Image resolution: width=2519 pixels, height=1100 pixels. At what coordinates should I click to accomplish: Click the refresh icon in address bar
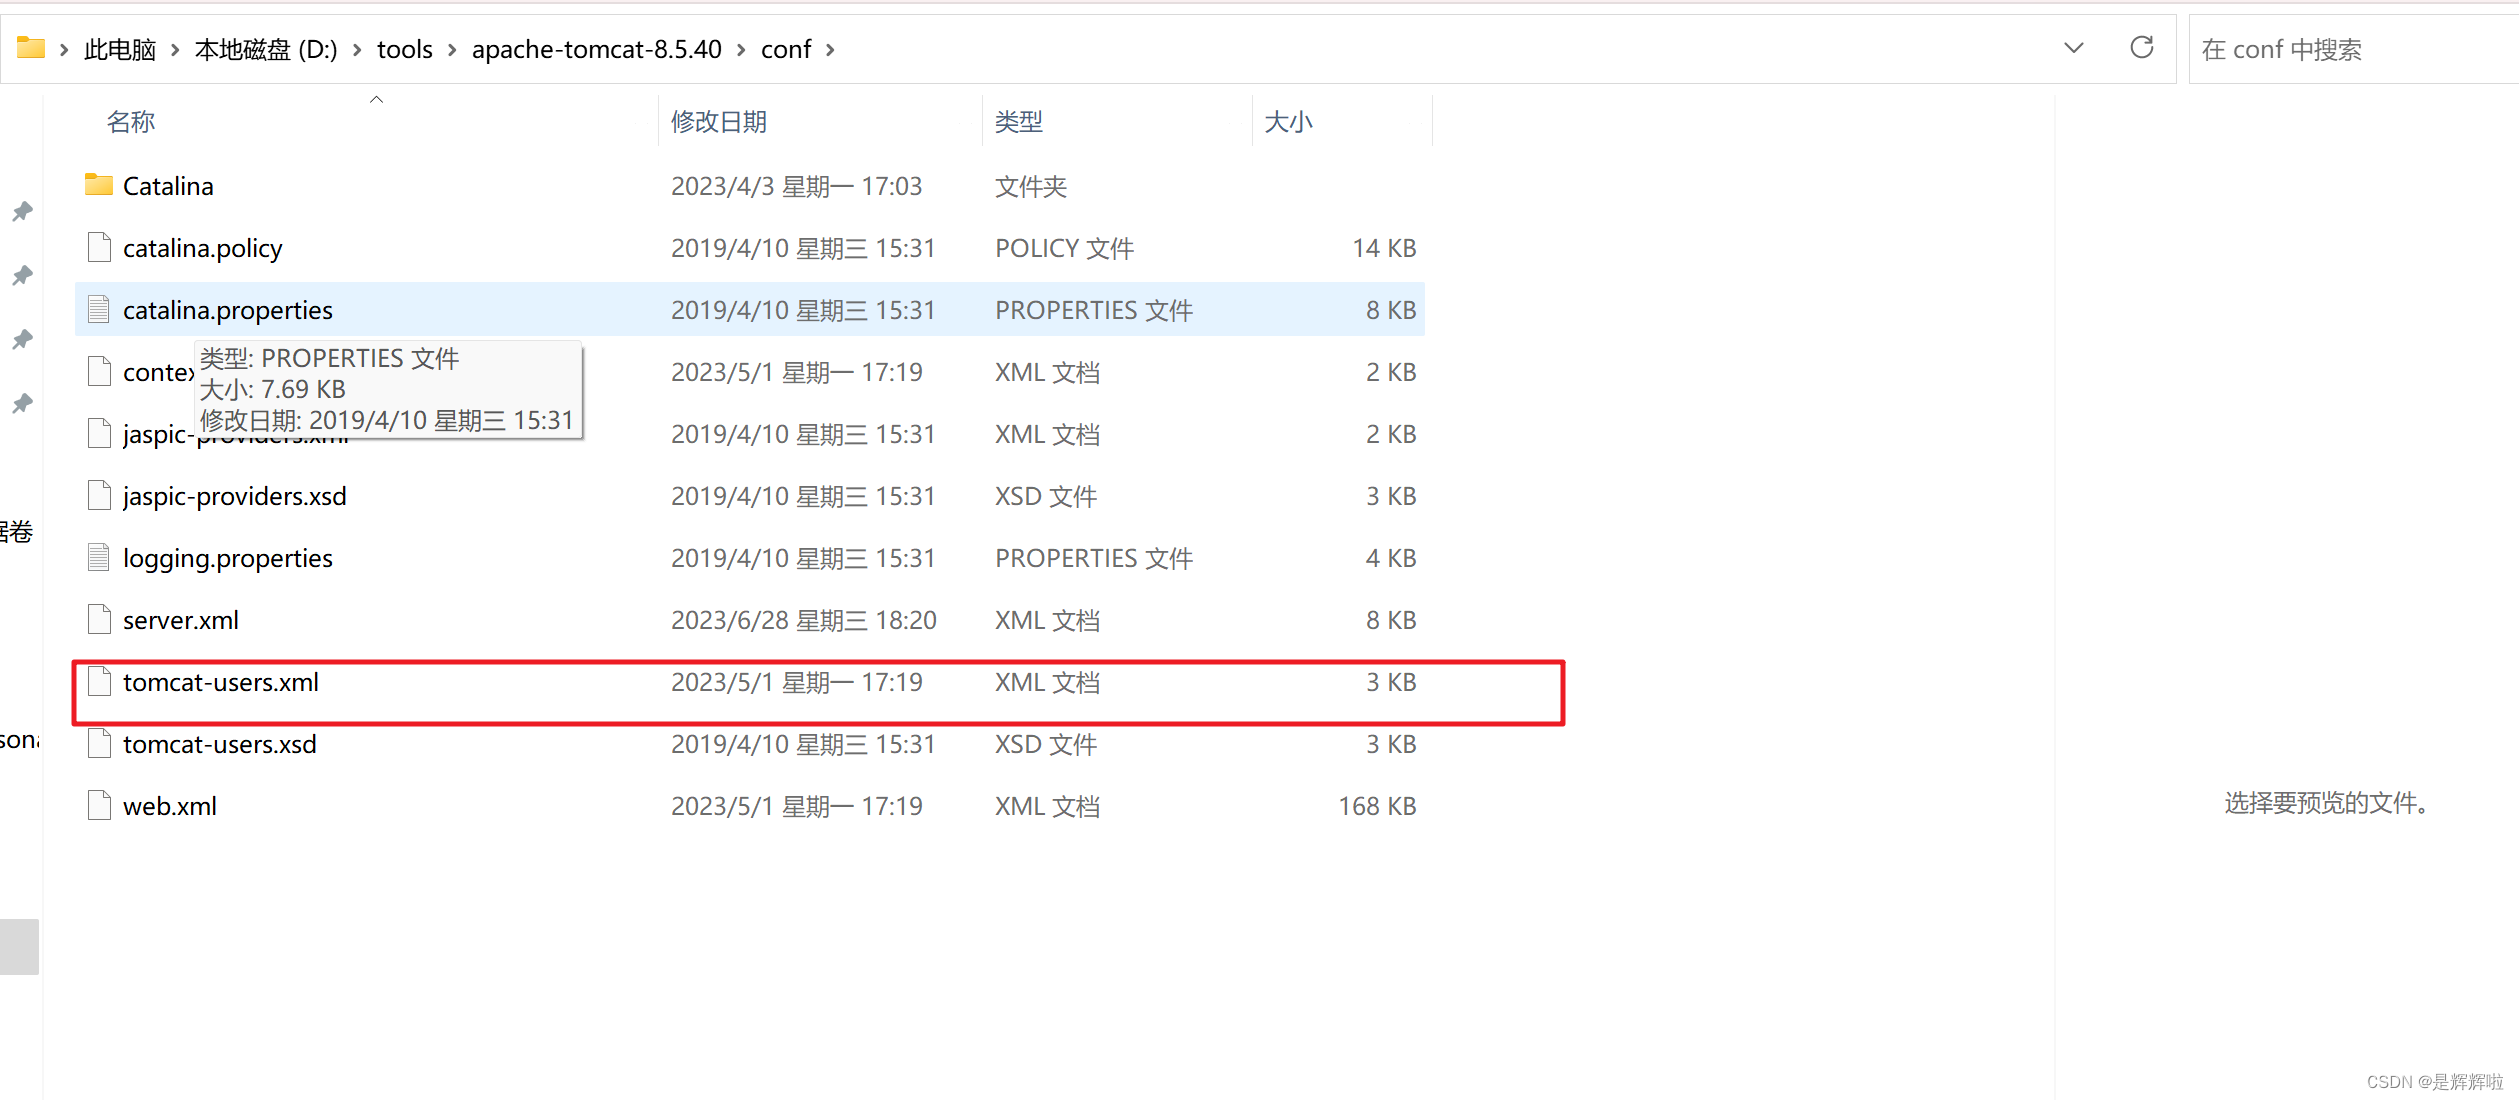2141,48
